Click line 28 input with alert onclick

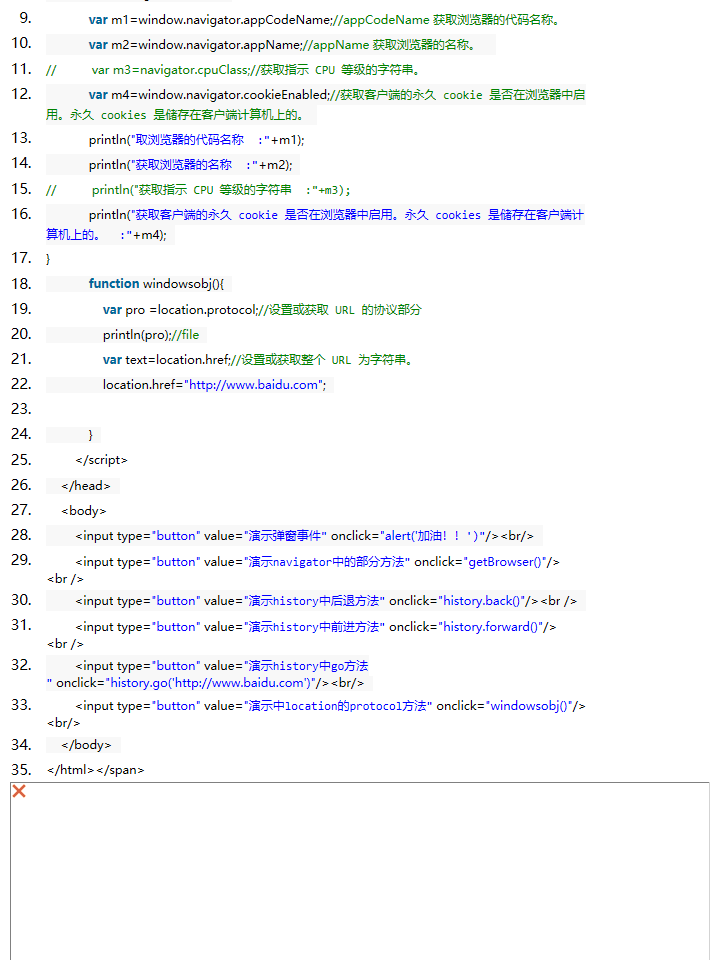304,536
